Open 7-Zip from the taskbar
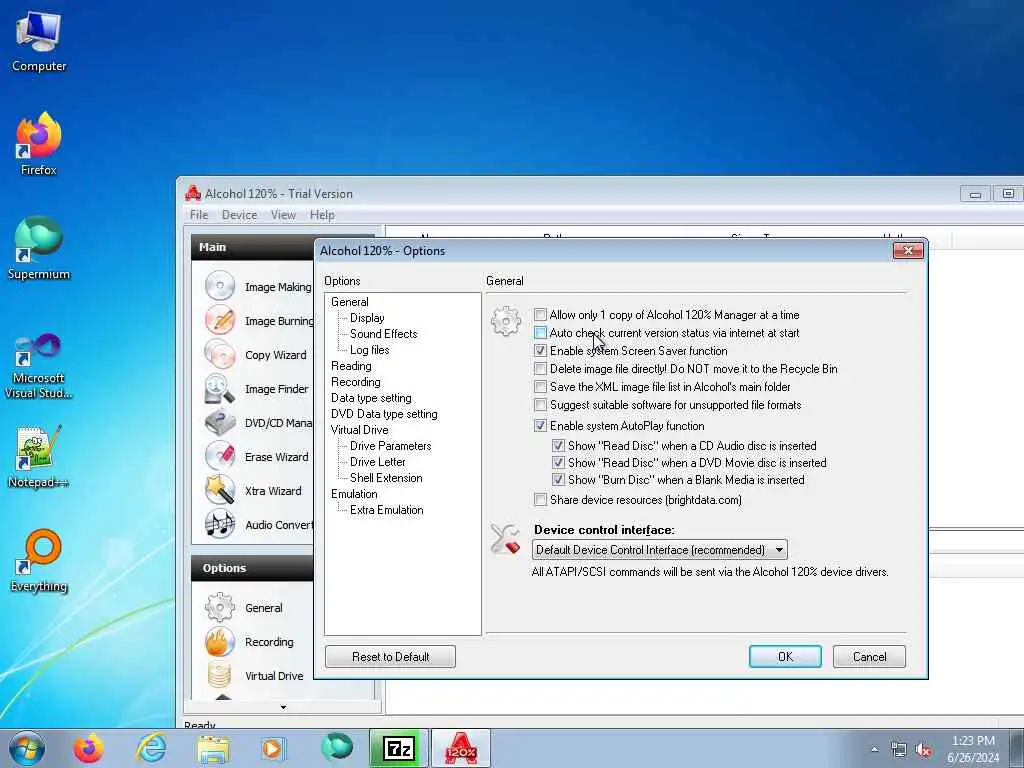Screen dimensions: 1024x768 point(398,748)
